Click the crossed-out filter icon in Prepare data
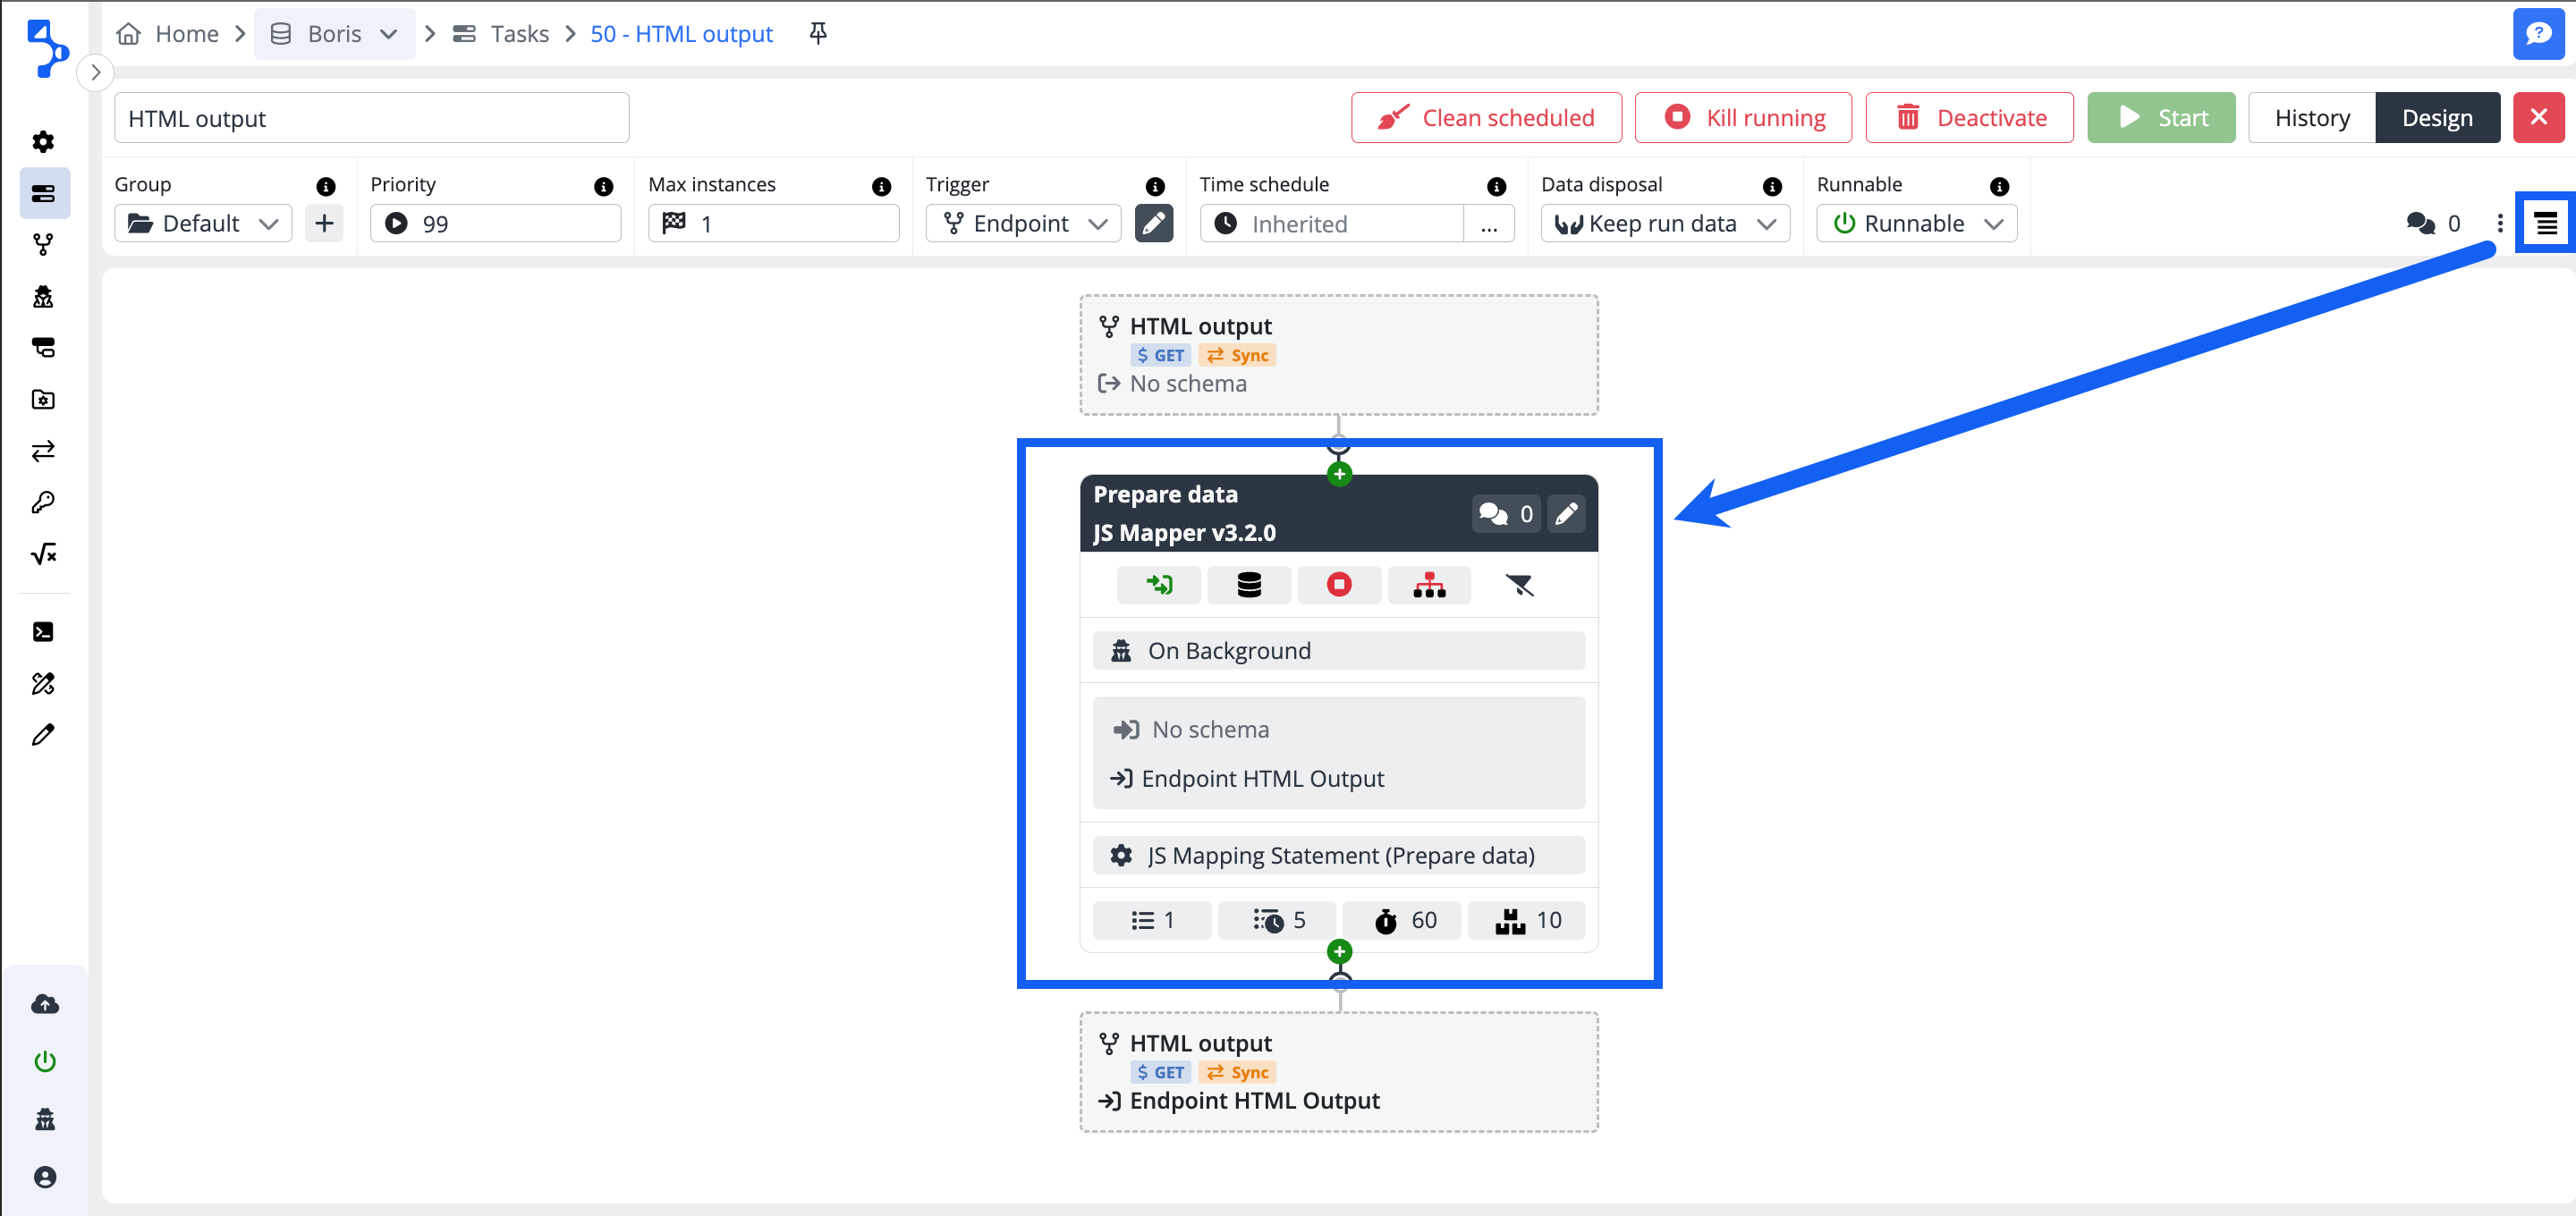2576x1216 pixels. (x=1518, y=585)
